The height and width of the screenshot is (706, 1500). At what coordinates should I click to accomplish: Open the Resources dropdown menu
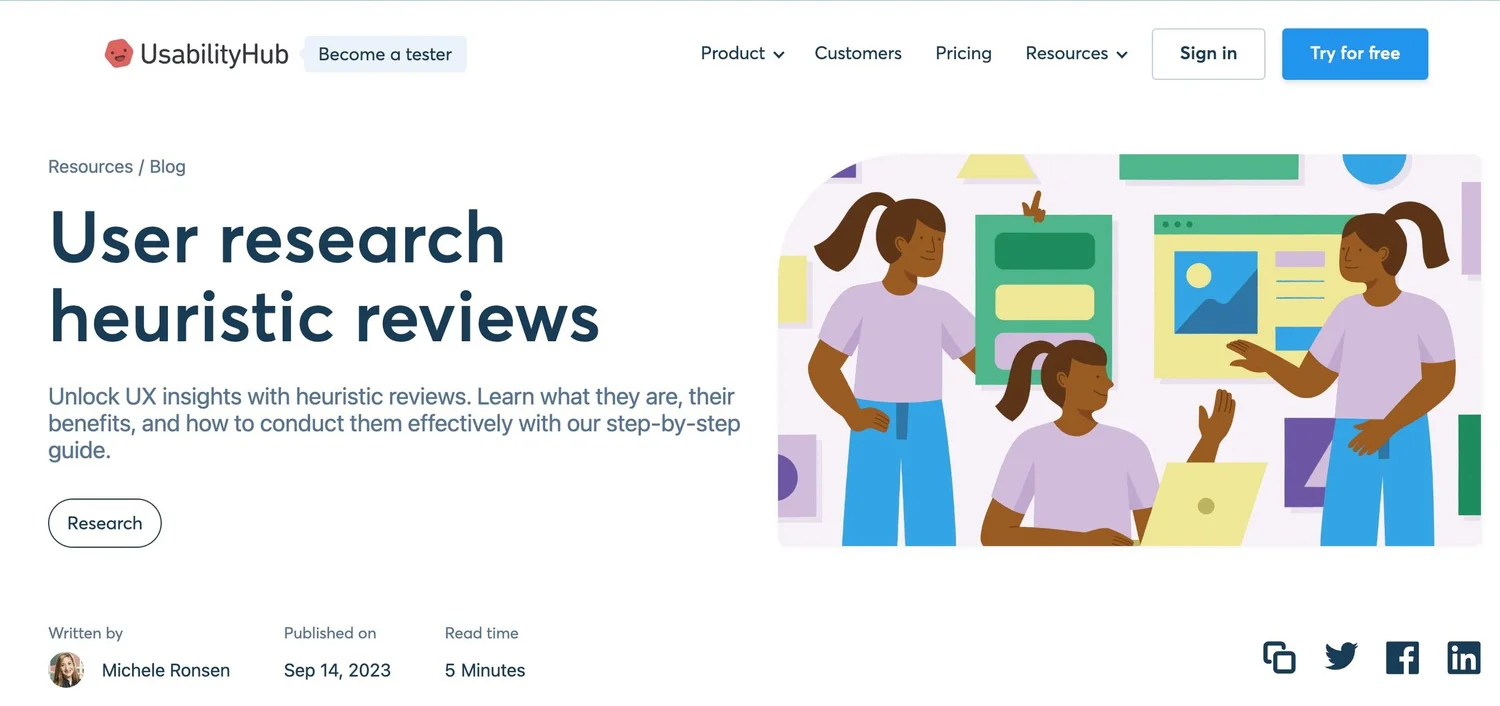1067,53
